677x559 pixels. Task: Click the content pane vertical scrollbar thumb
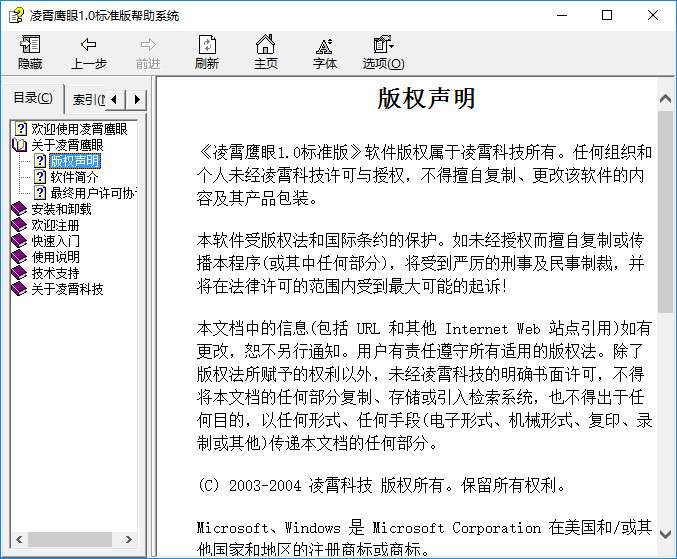pyautogui.click(x=665, y=212)
